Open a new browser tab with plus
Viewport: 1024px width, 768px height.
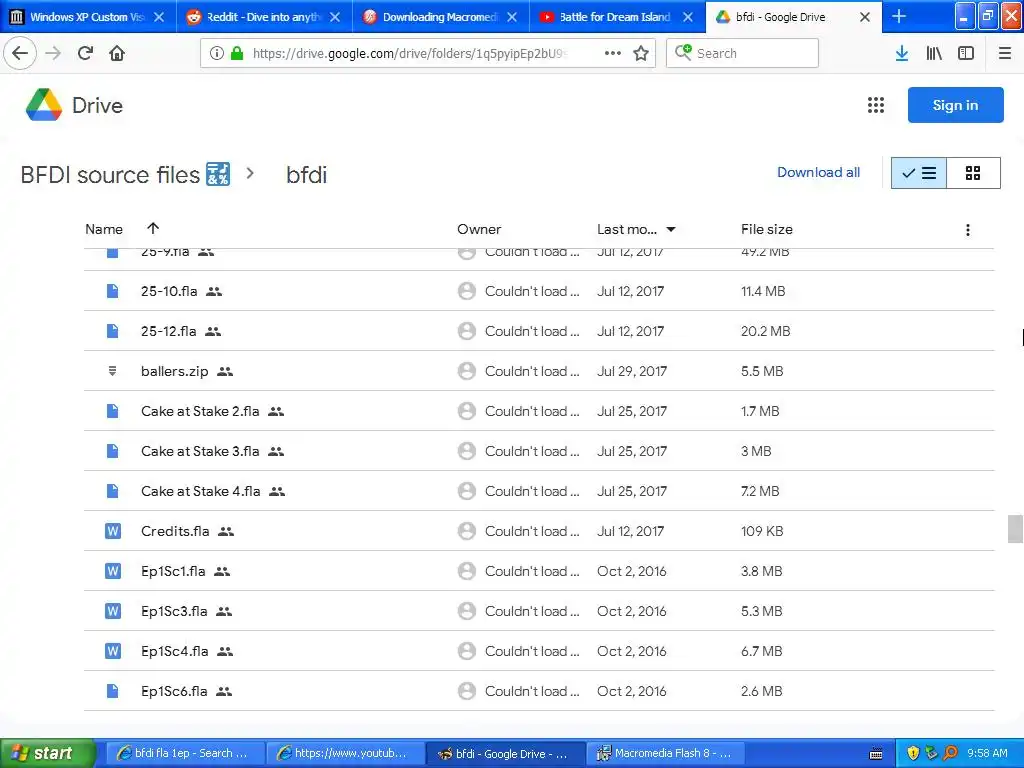click(x=899, y=16)
